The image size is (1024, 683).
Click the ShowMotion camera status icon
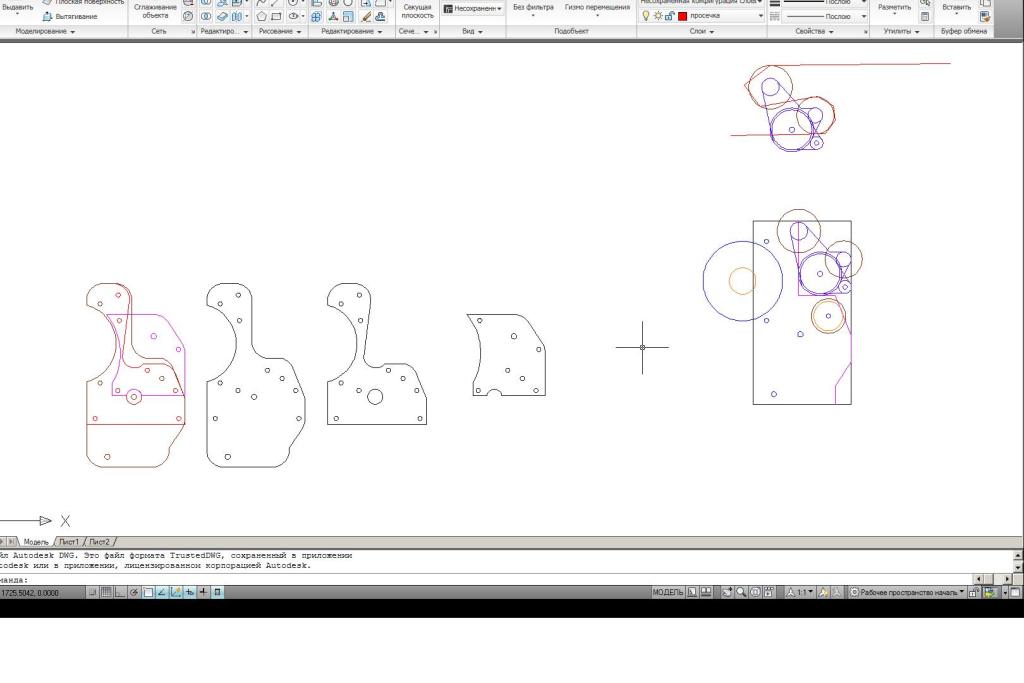pyautogui.click(x=769, y=592)
